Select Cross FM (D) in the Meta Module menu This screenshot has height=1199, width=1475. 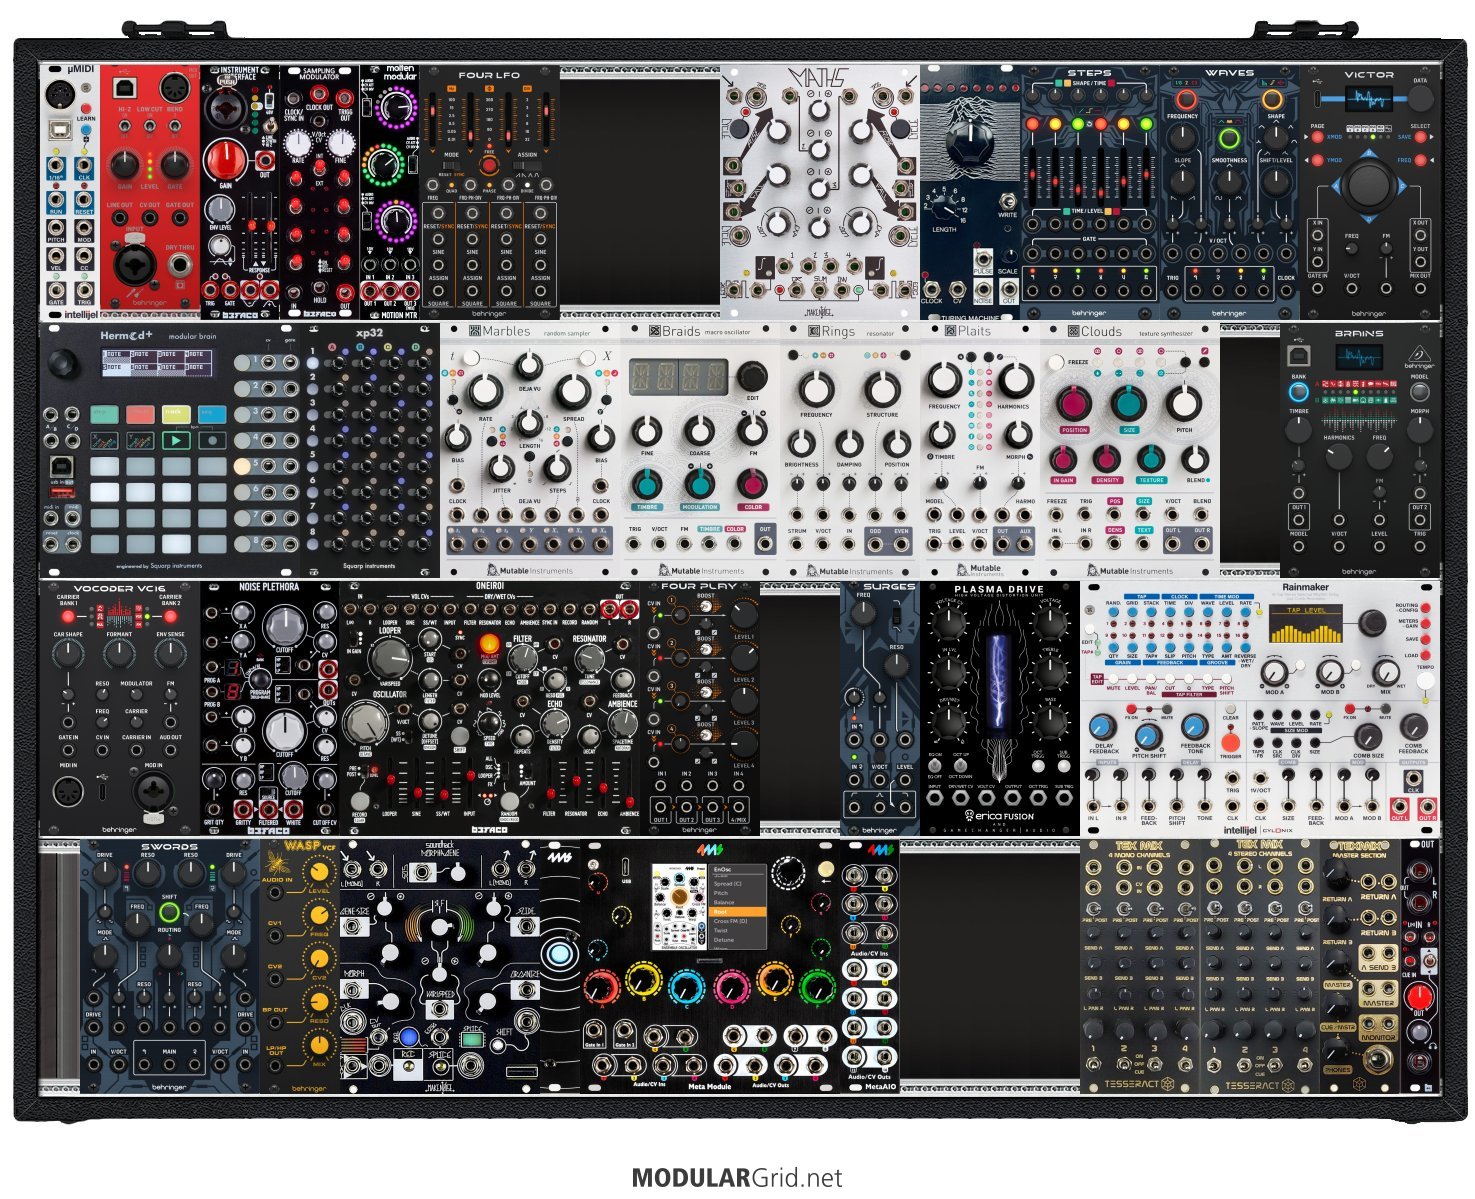730,921
